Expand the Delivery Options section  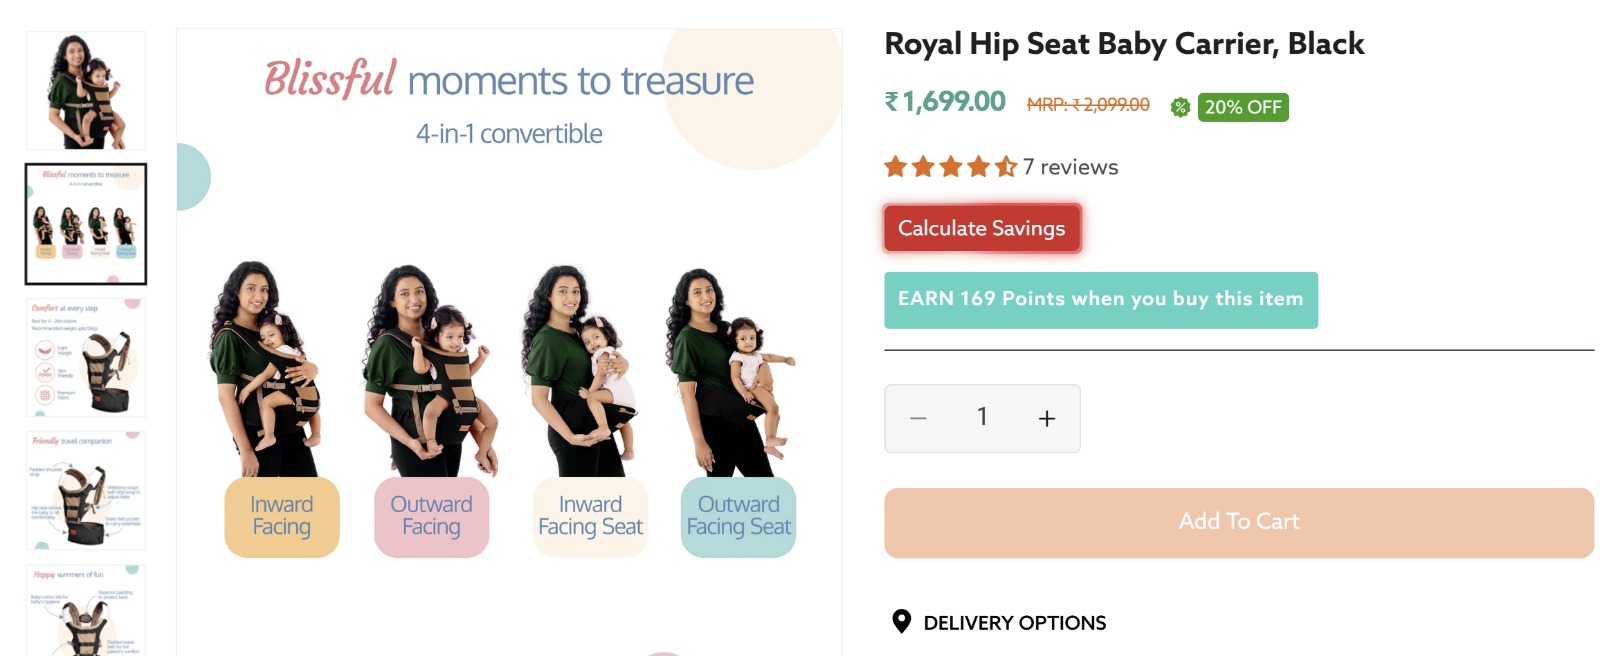pyautogui.click(x=1014, y=623)
